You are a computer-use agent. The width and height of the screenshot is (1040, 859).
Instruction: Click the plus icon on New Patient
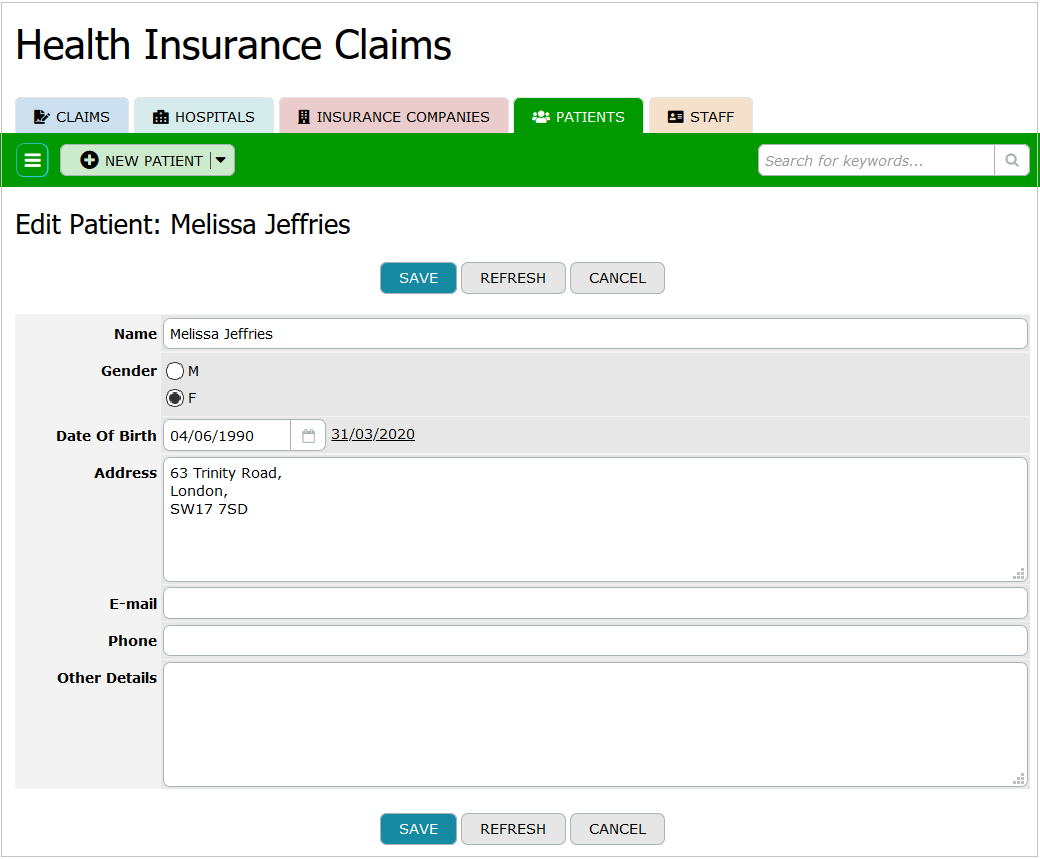pos(90,160)
